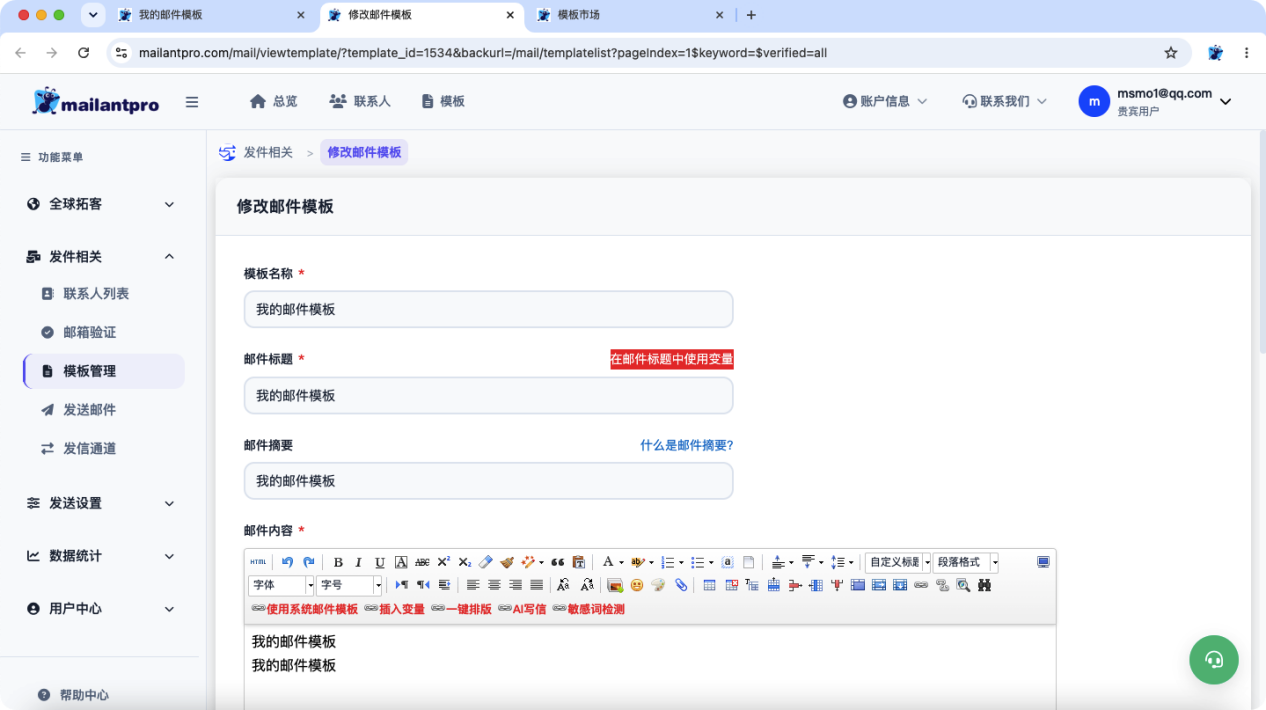The width and height of the screenshot is (1266, 710).
Task: Expand 全球拓客 sidebar section
Action: [100, 204]
